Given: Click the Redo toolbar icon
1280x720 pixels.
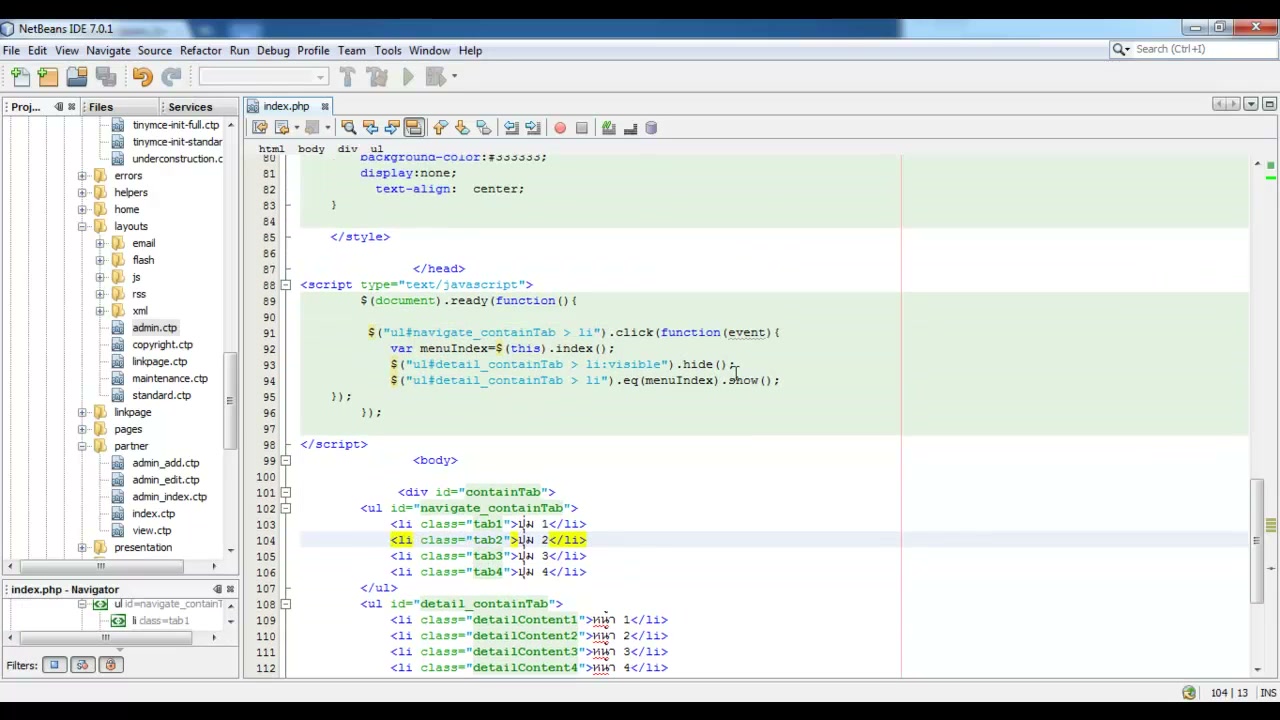Looking at the screenshot, I should click(171, 76).
